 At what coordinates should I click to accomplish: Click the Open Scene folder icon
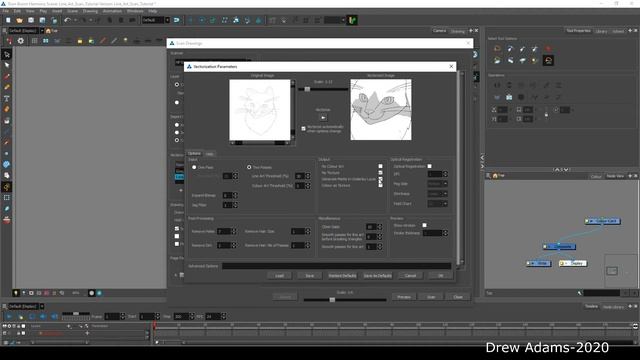(x=19, y=20)
